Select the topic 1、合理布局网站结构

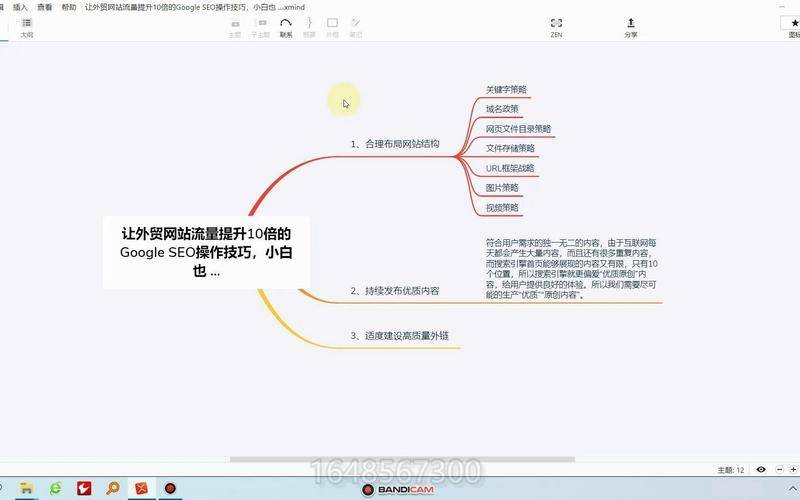coord(395,144)
